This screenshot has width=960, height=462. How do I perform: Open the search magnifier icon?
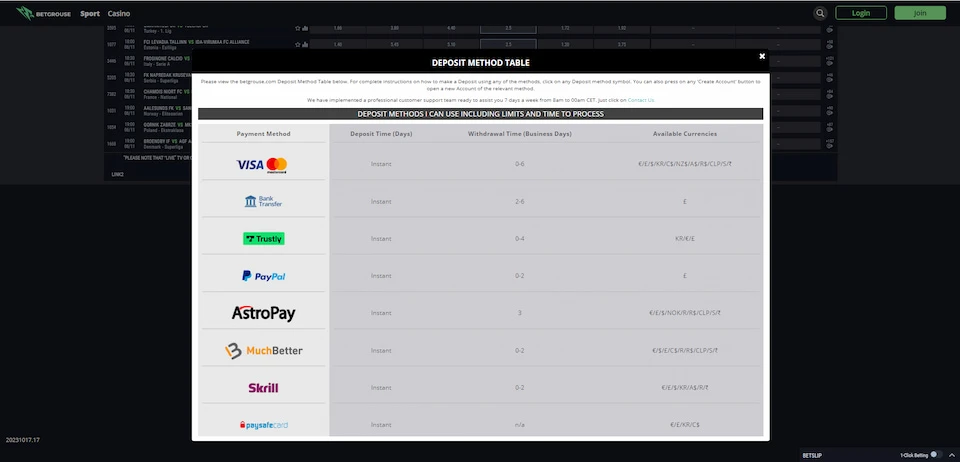click(x=820, y=13)
